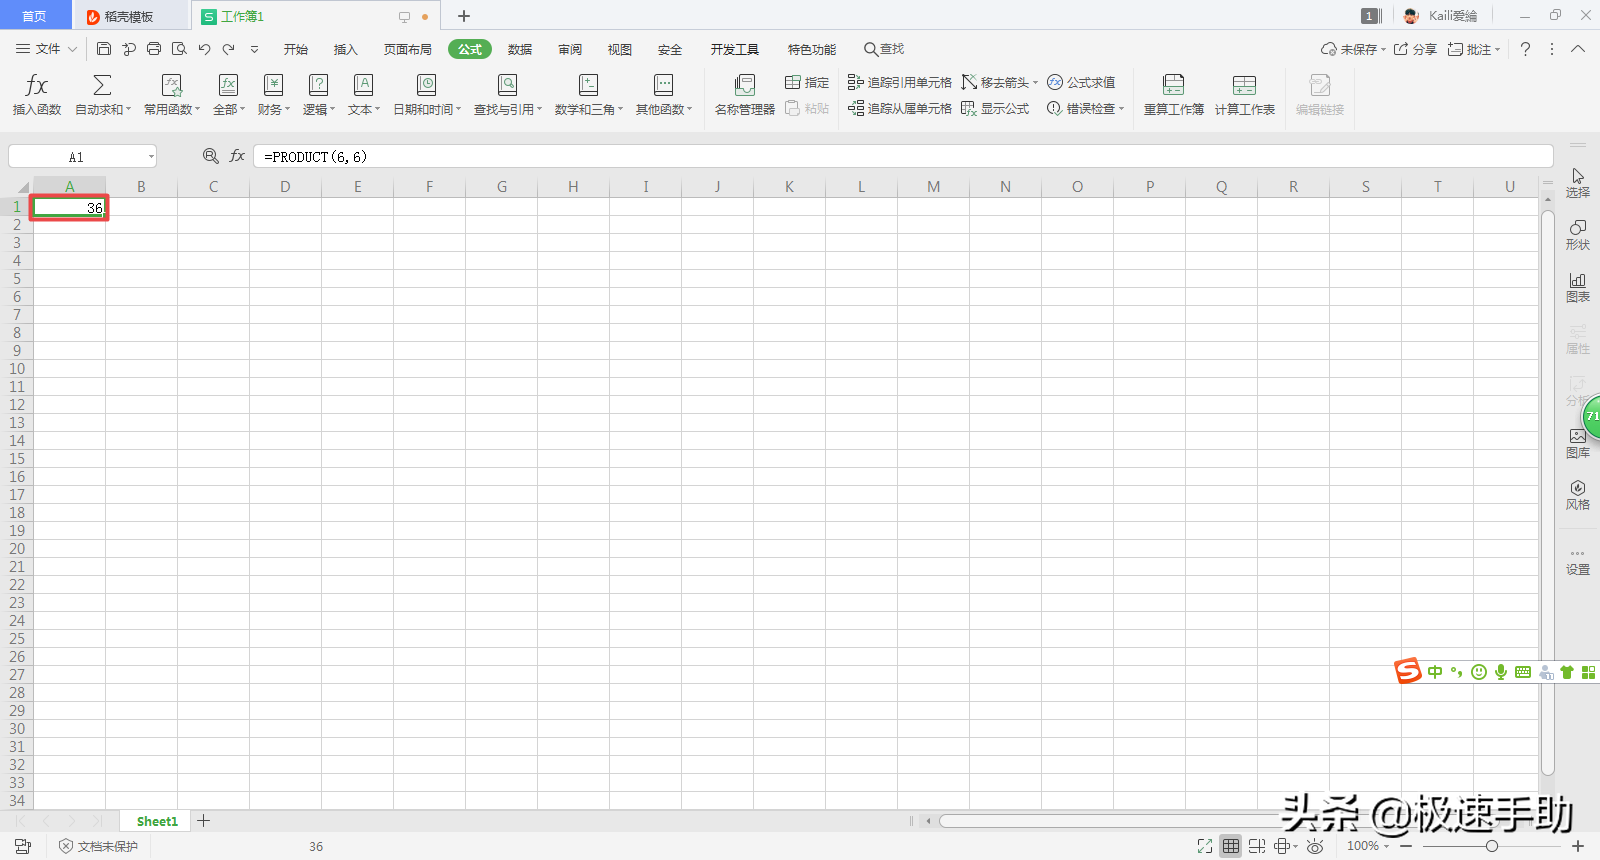Switch to Page Break Preview in status bar
This screenshot has height=860, width=1600.
tap(1257, 846)
